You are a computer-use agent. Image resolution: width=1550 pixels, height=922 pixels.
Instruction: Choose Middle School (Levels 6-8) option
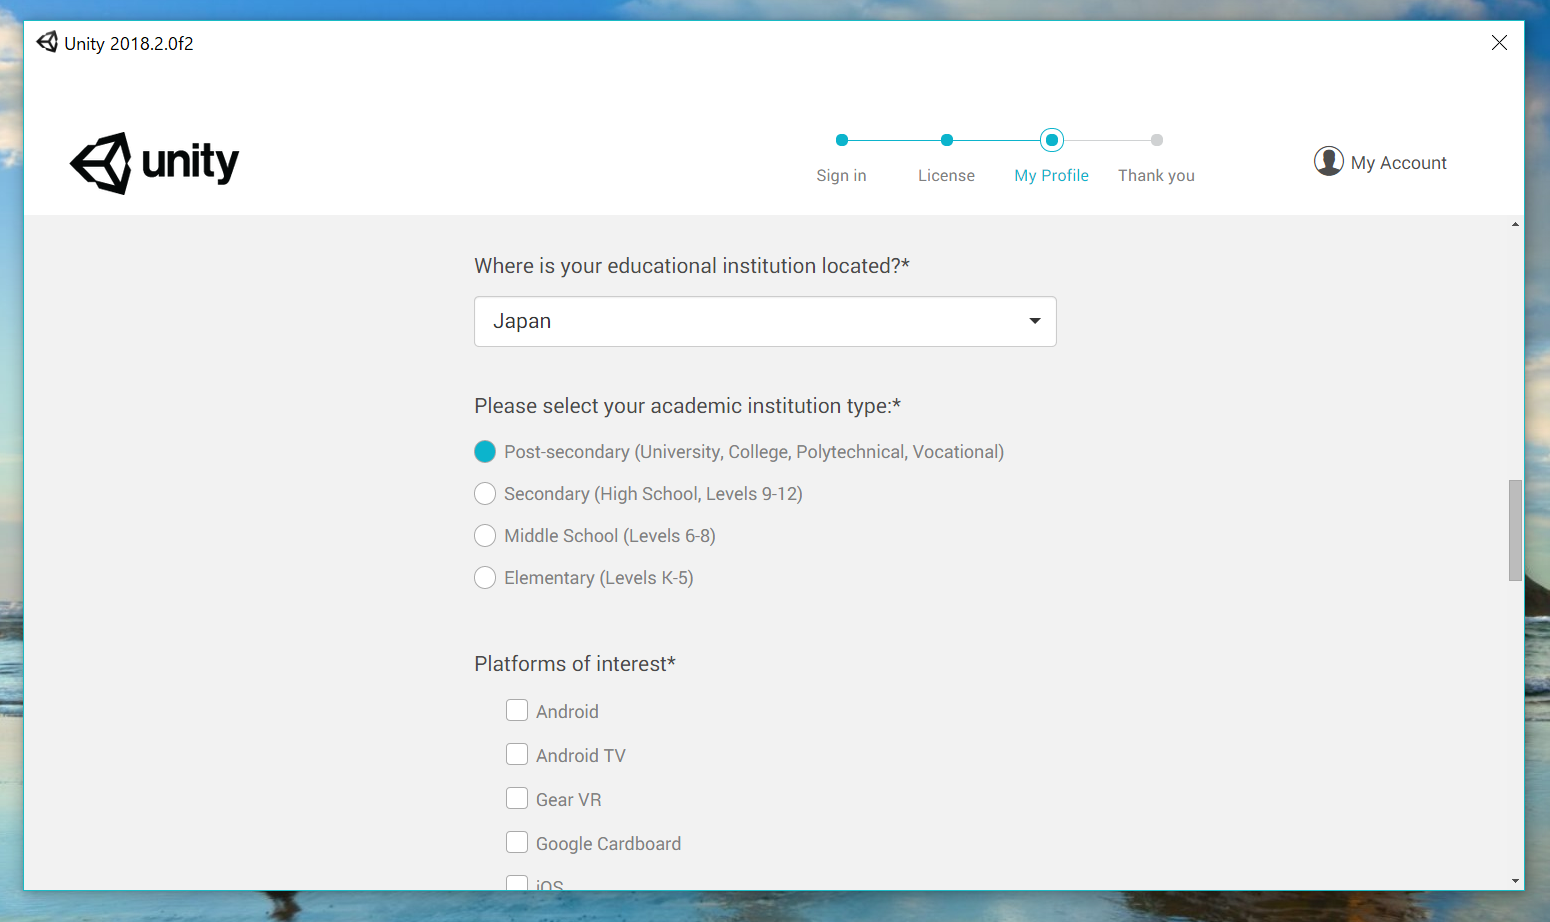pyautogui.click(x=485, y=536)
